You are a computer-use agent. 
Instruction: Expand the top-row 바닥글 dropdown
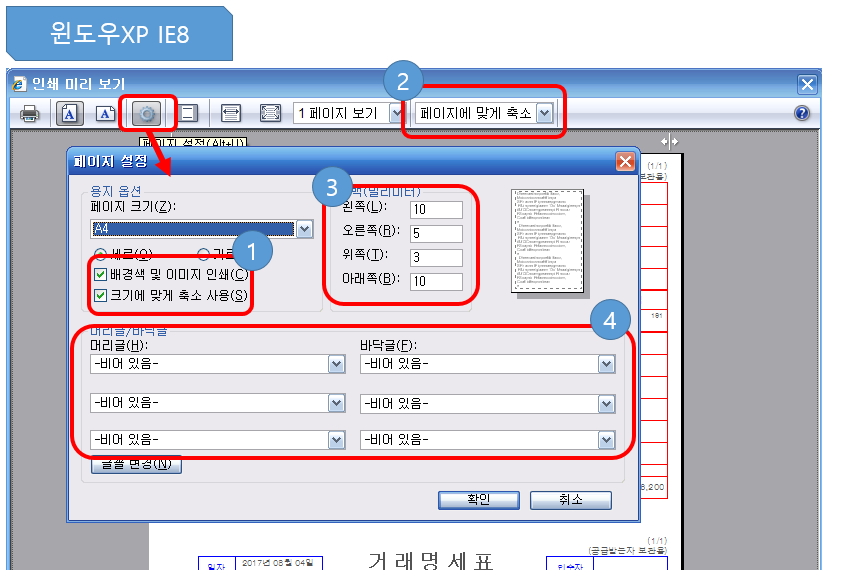(x=606, y=364)
